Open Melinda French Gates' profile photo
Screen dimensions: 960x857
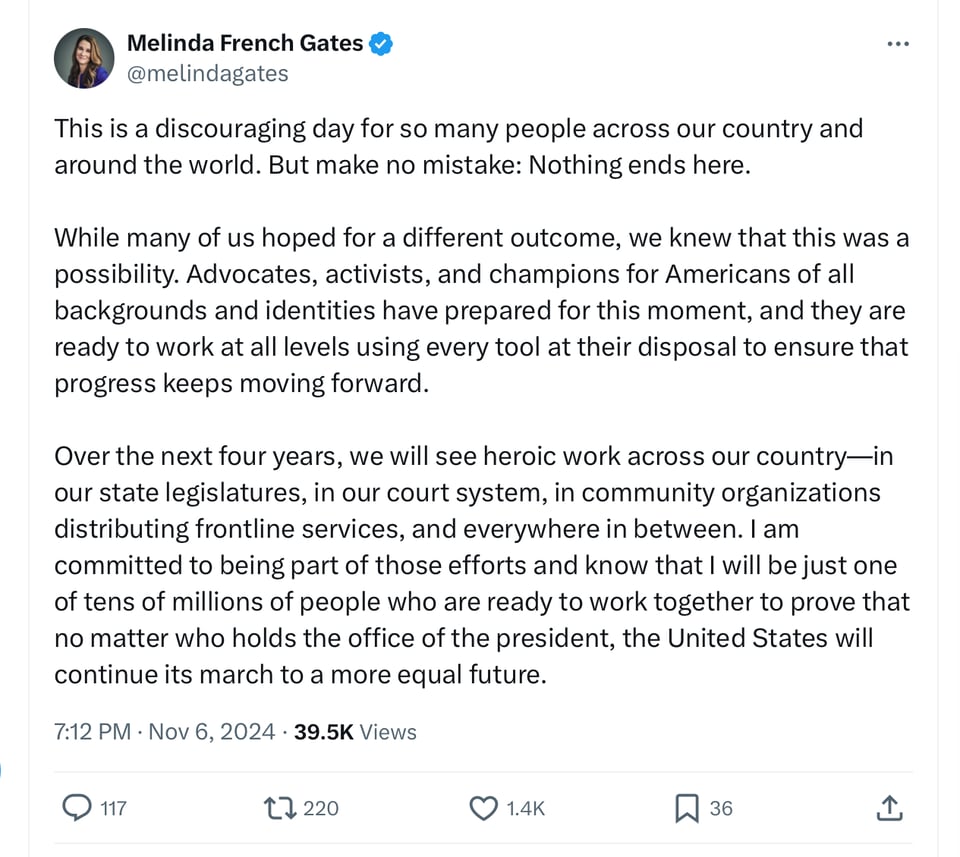point(84,58)
